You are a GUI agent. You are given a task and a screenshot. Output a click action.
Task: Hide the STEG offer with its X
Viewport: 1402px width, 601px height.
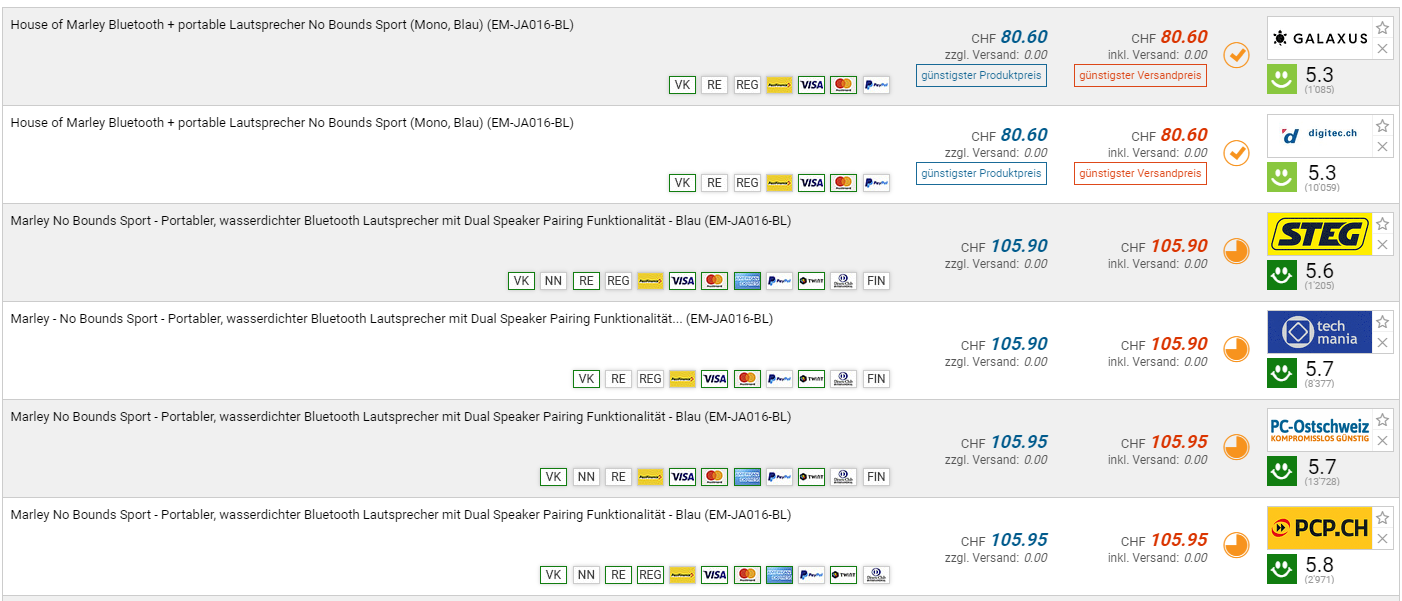[1382, 245]
